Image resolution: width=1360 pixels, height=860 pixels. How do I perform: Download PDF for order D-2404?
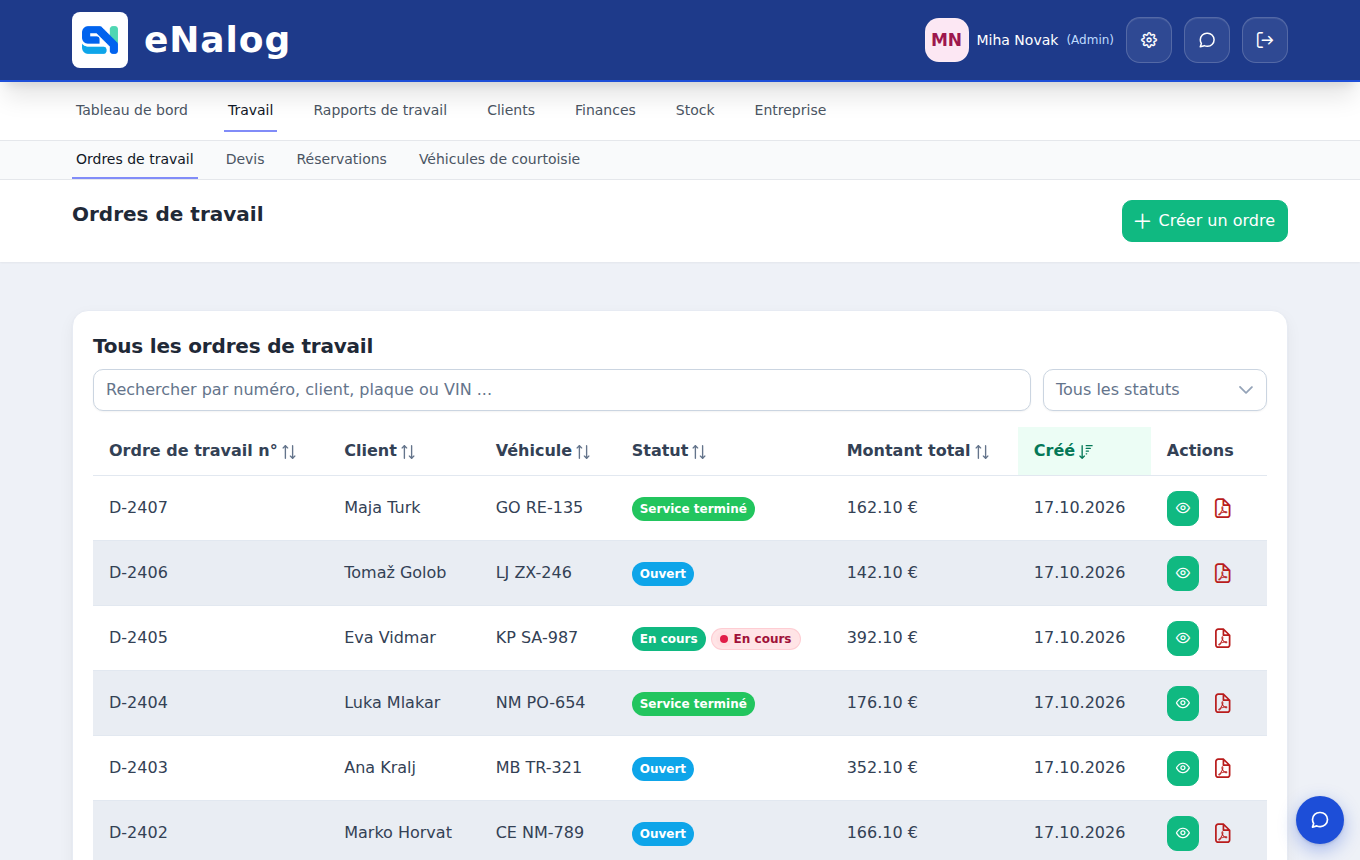[1222, 703]
